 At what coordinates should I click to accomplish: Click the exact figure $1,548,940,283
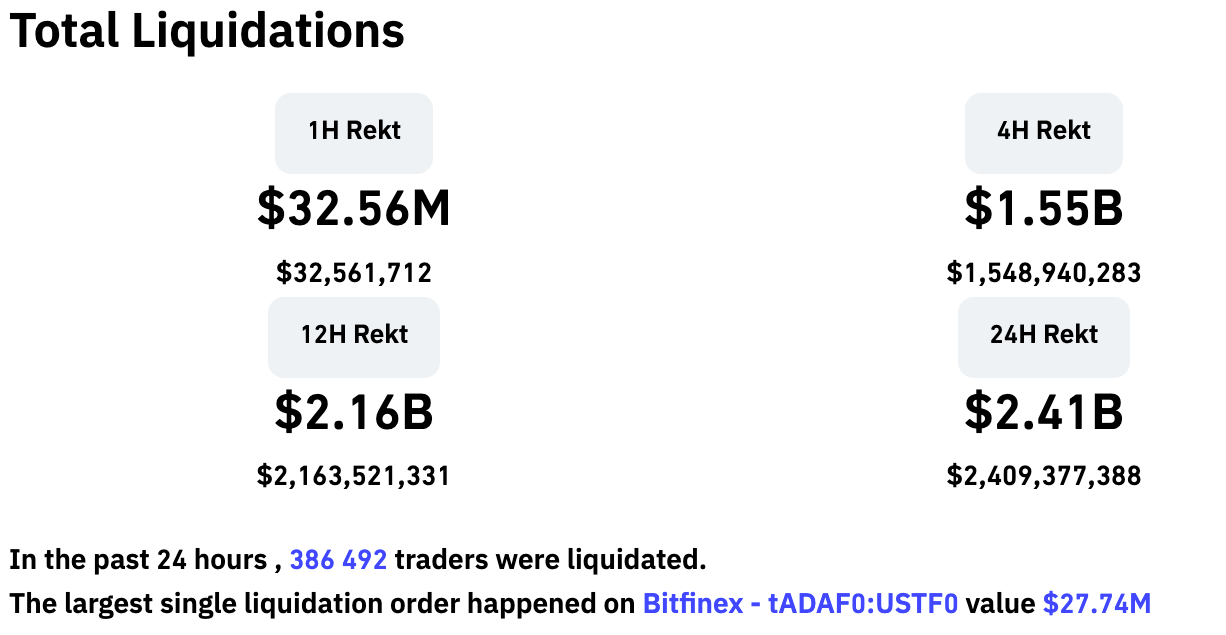click(x=1043, y=272)
